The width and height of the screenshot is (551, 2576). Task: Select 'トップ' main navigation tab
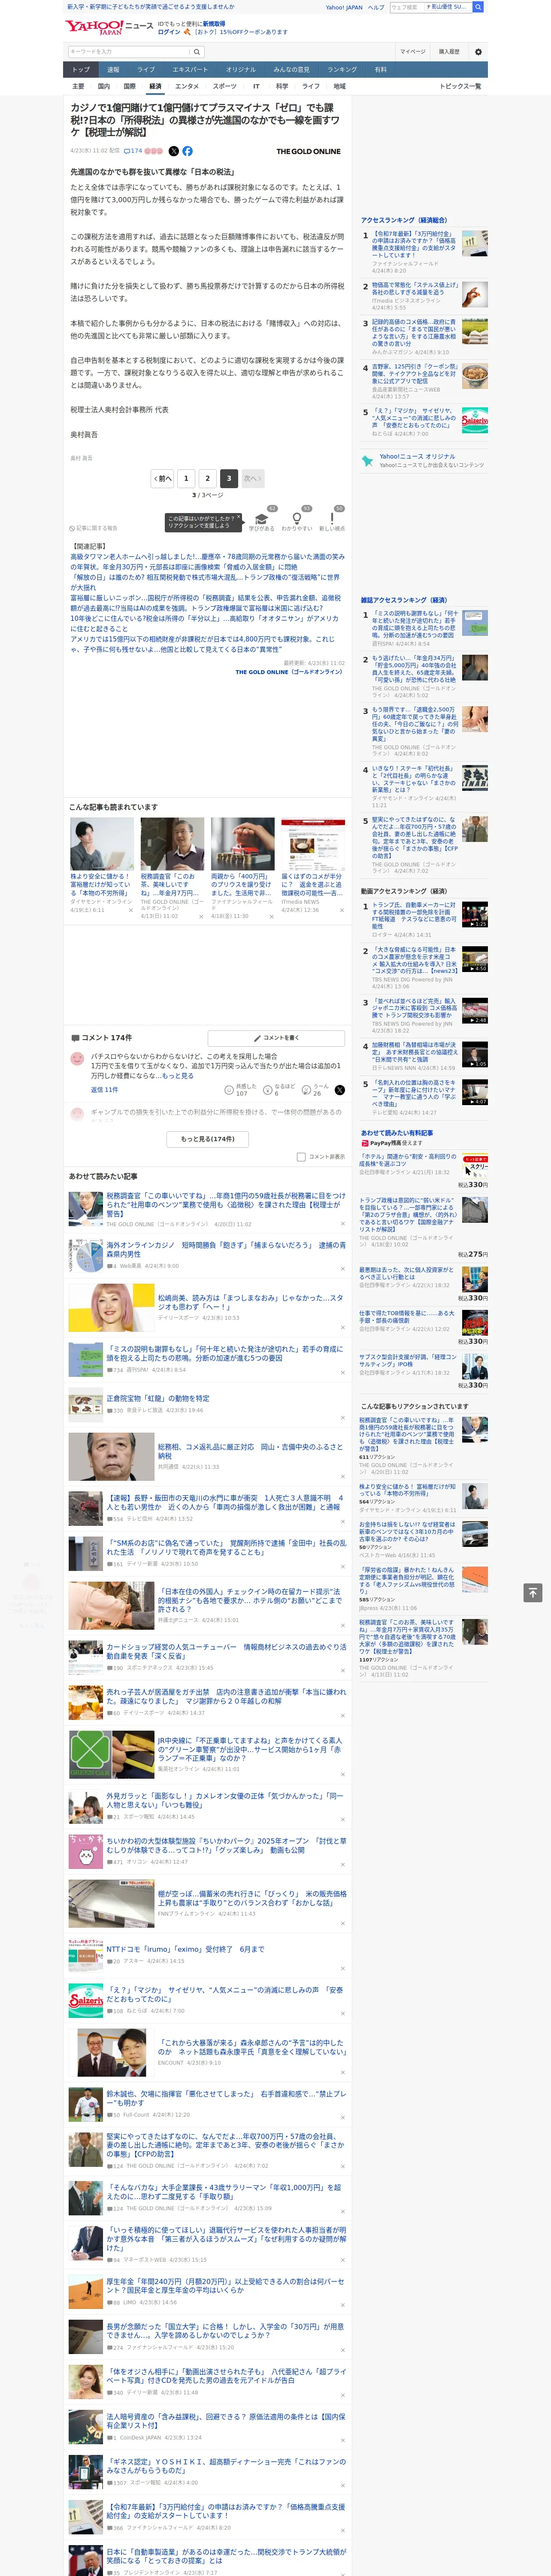81,70
